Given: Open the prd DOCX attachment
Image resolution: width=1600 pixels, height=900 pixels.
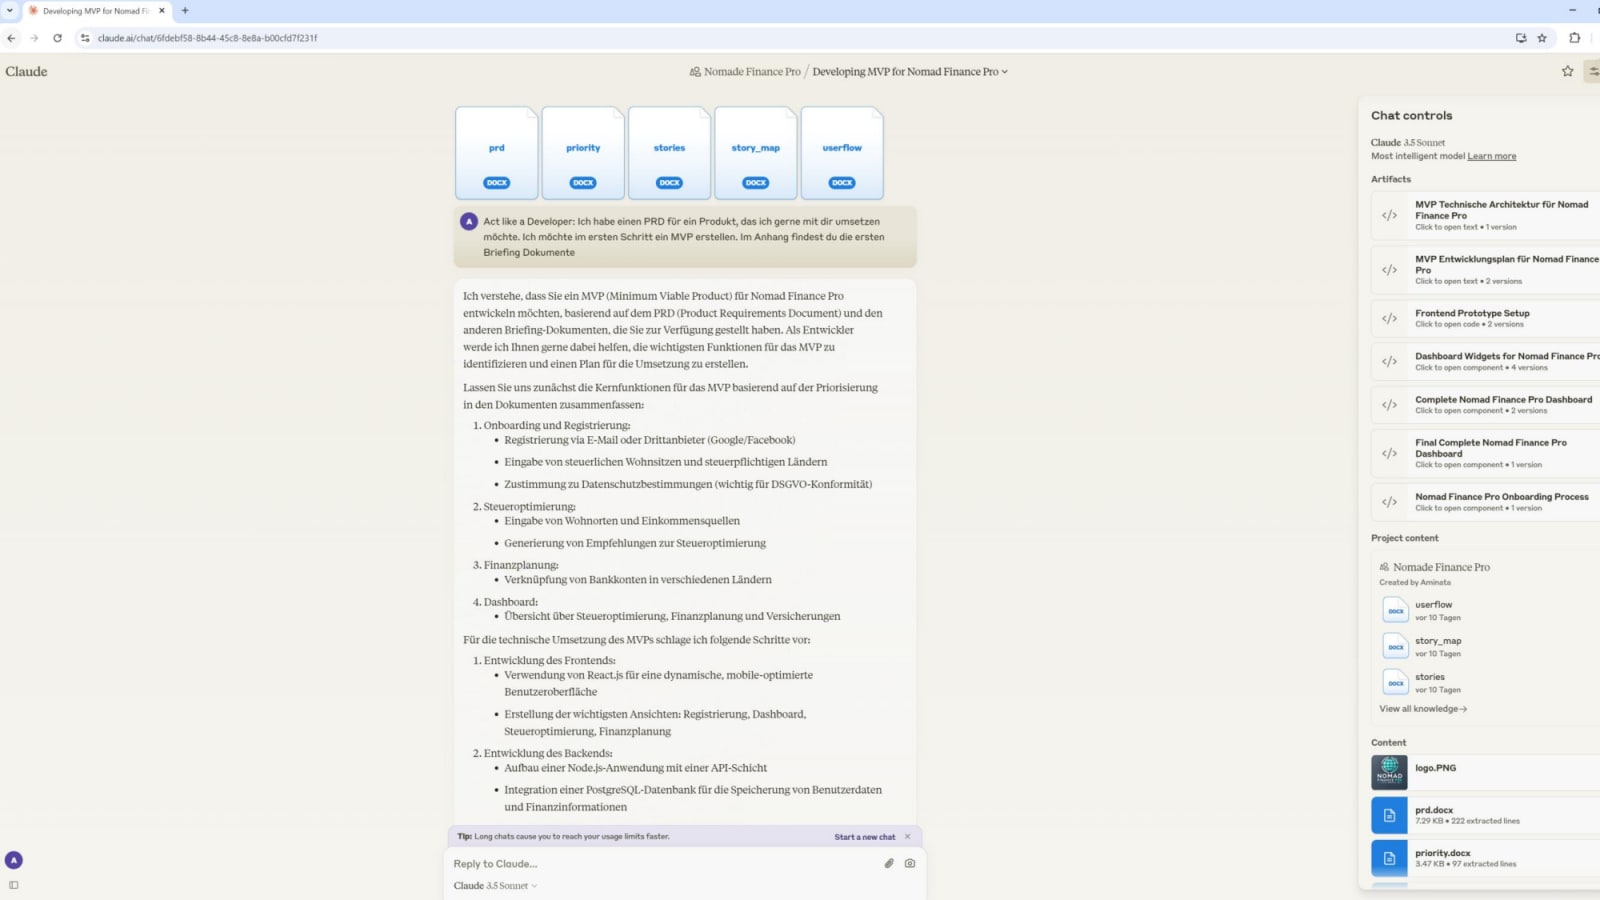Looking at the screenshot, I should (497, 153).
